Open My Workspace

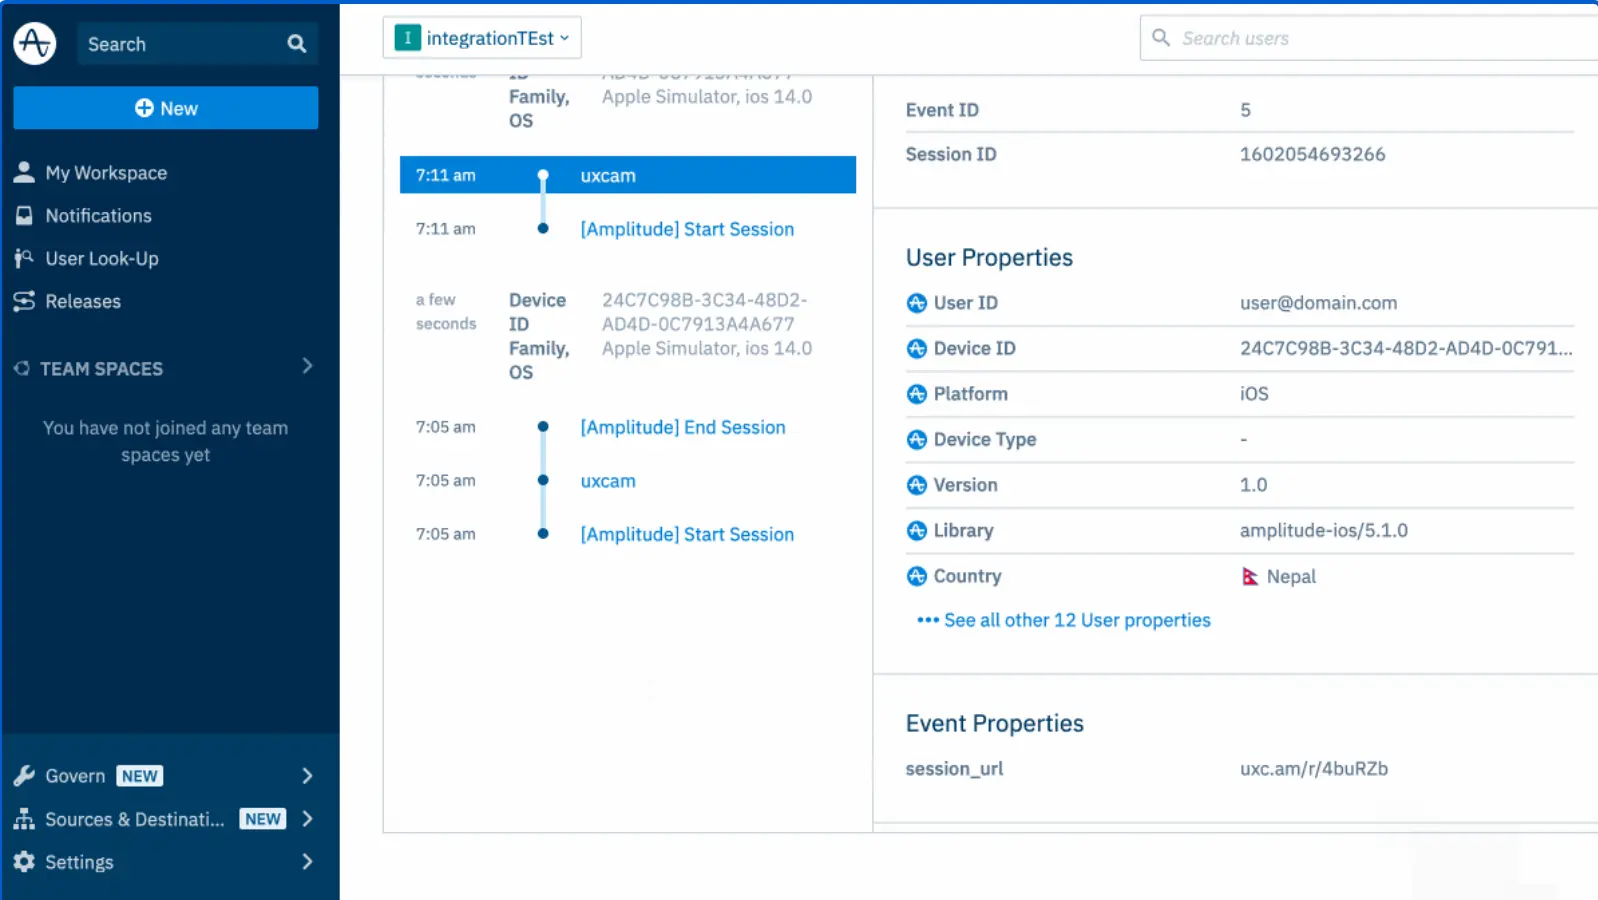[x=106, y=173]
